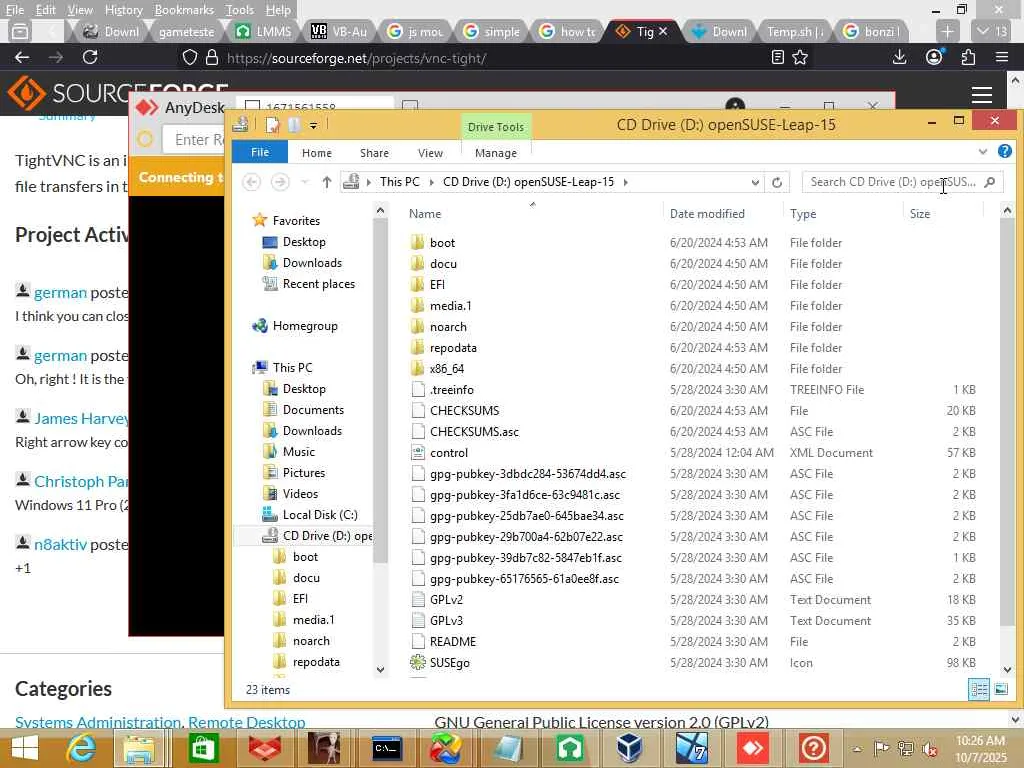Screen dimensions: 1024x768
Task: Select the GPLv3 text document
Action: (x=446, y=620)
